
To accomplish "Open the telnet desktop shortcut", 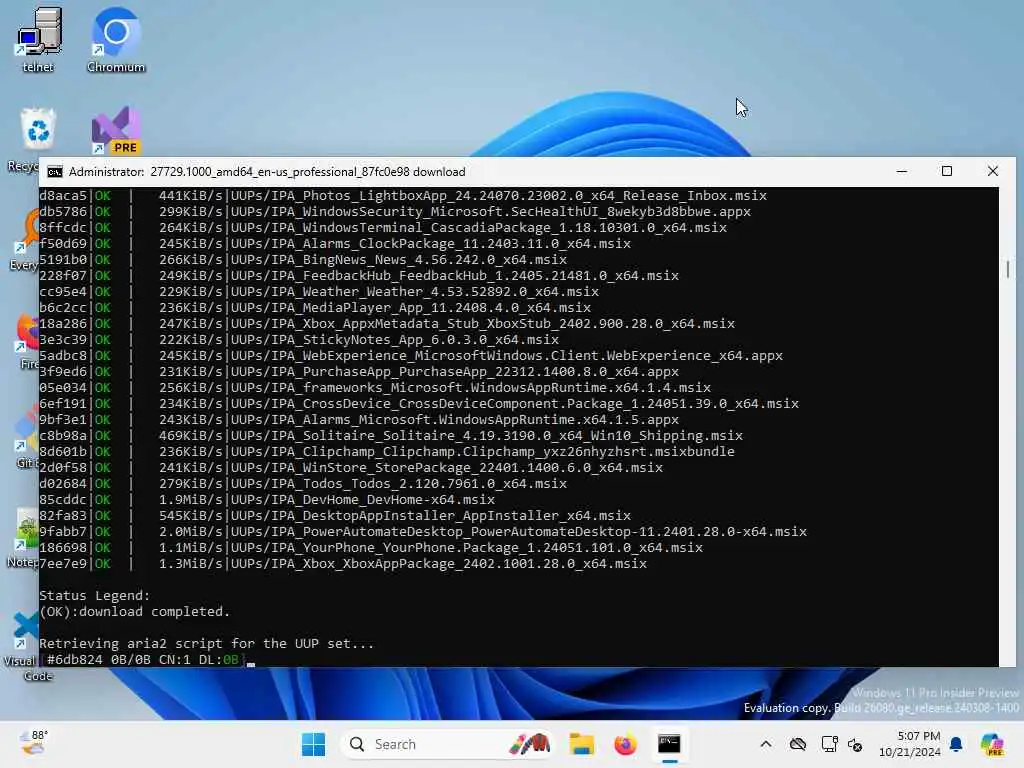I will click(x=39, y=39).
